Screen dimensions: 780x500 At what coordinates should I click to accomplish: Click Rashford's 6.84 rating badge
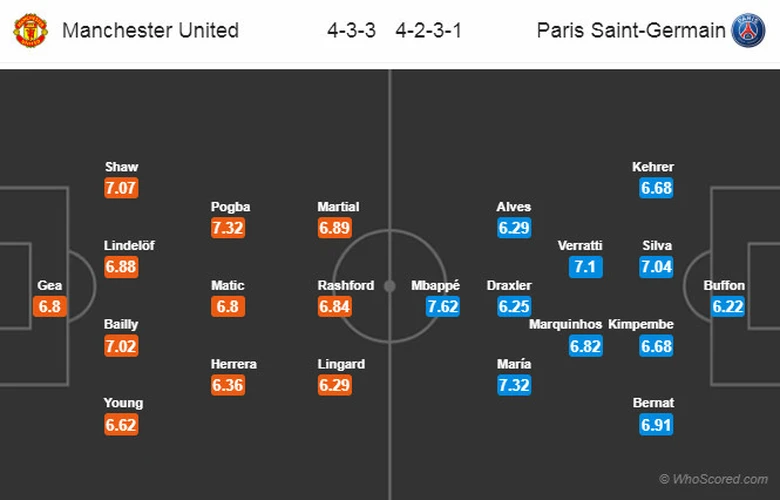pyautogui.click(x=335, y=306)
